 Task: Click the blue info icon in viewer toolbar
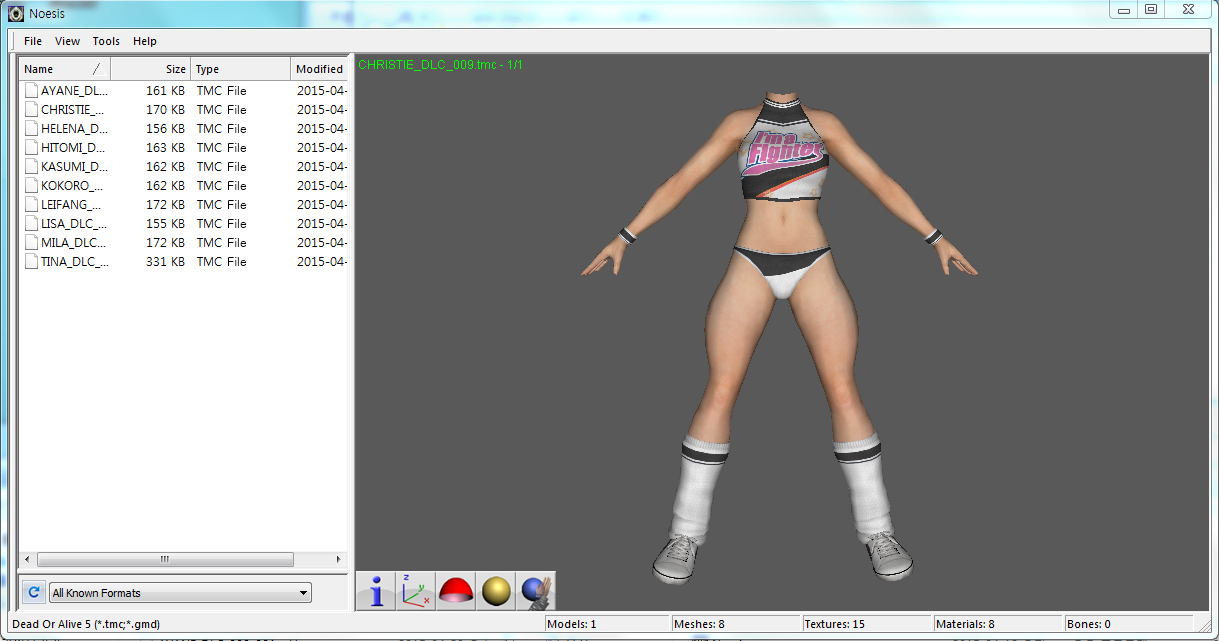click(376, 591)
